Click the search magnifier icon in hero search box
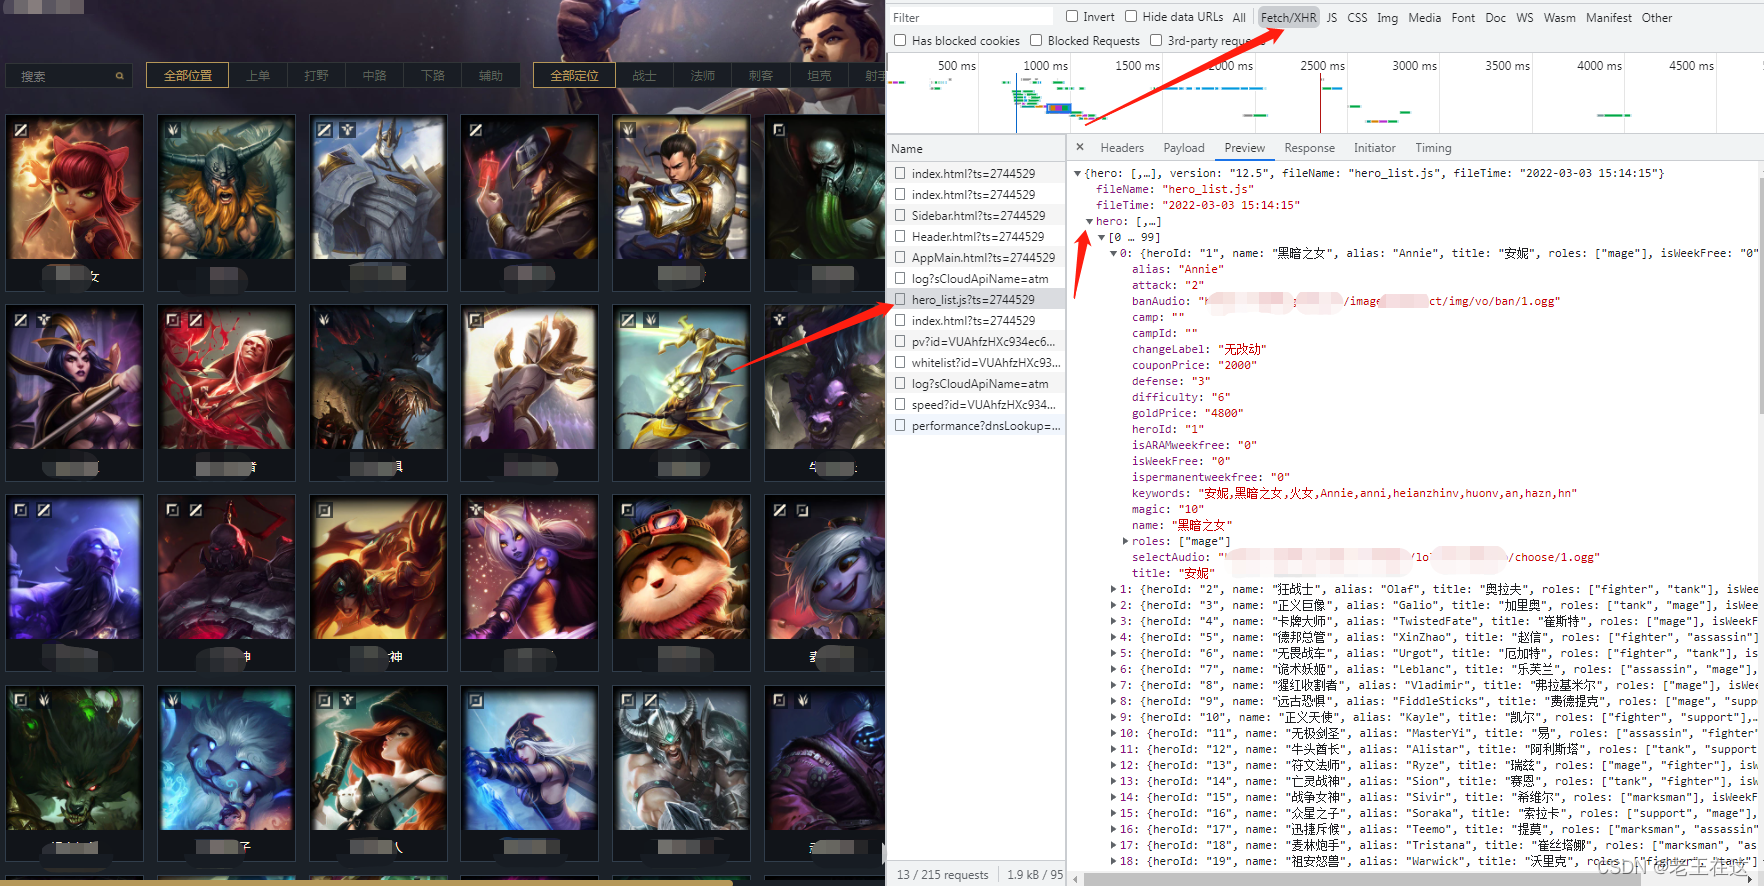This screenshot has height=886, width=1764. click(119, 76)
